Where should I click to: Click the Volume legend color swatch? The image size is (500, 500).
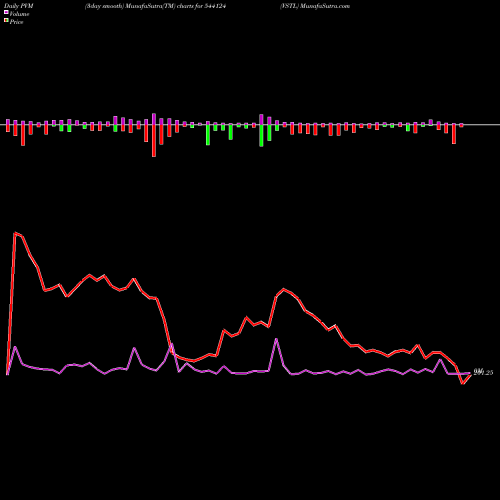pos(6,12)
